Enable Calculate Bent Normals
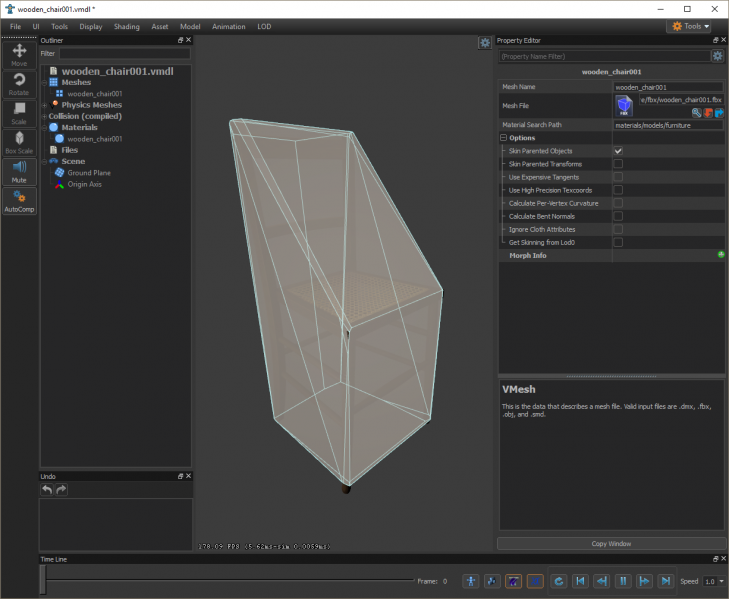 coord(618,216)
